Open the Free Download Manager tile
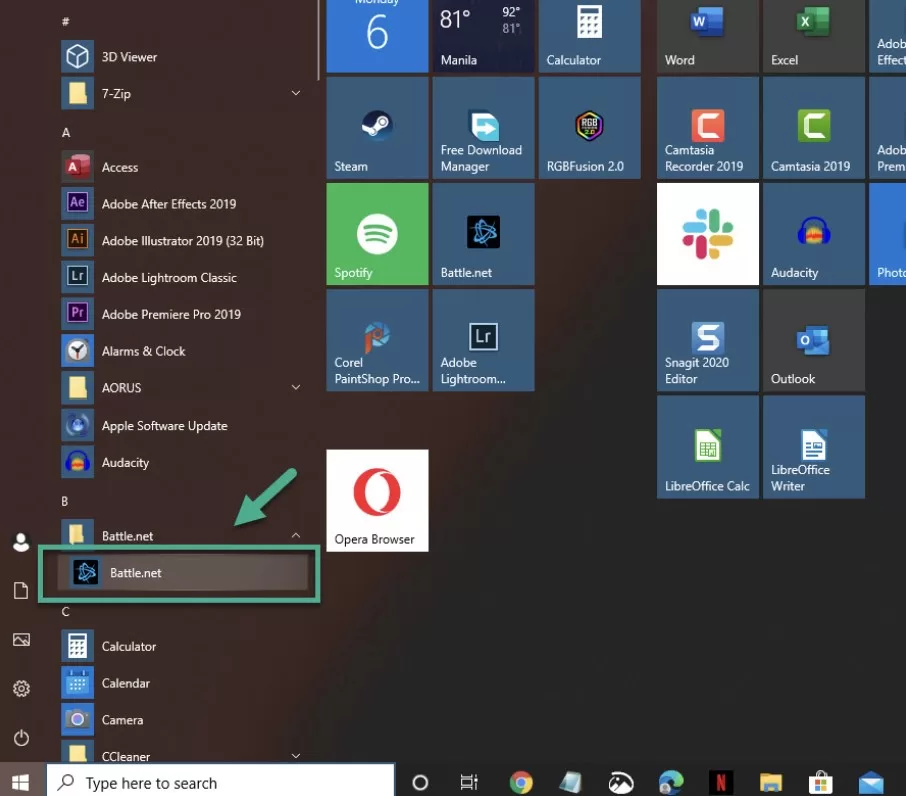The image size is (906, 796). [x=484, y=128]
